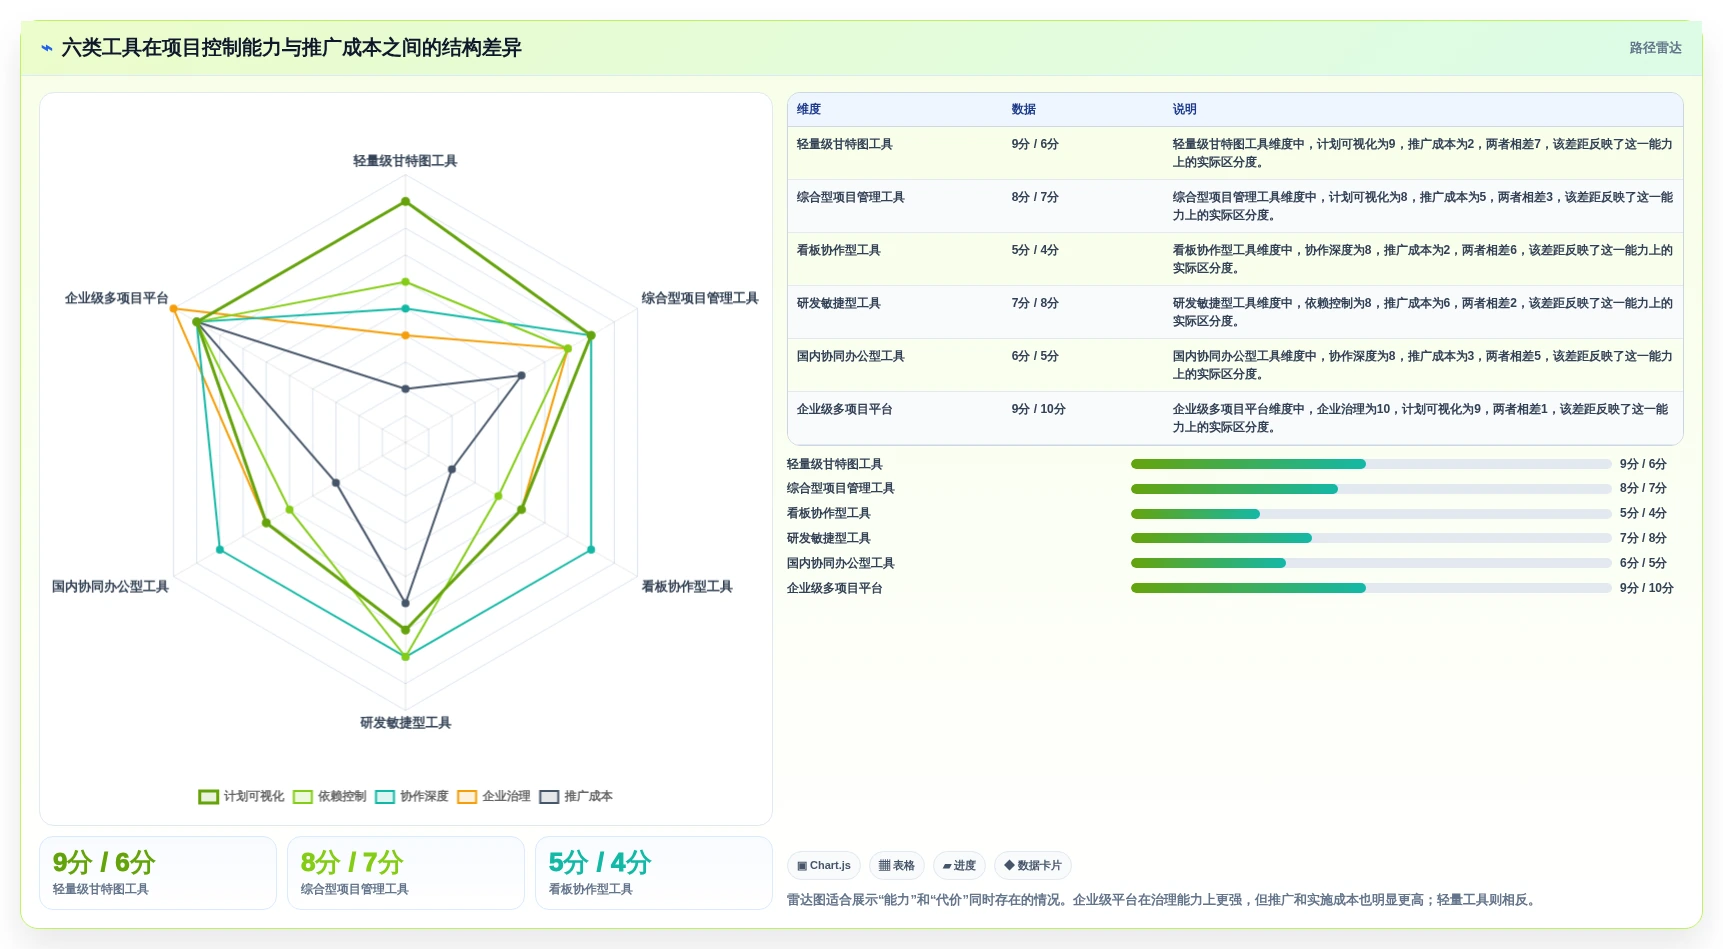Click the 数据卡片 tag chip

tap(1033, 866)
